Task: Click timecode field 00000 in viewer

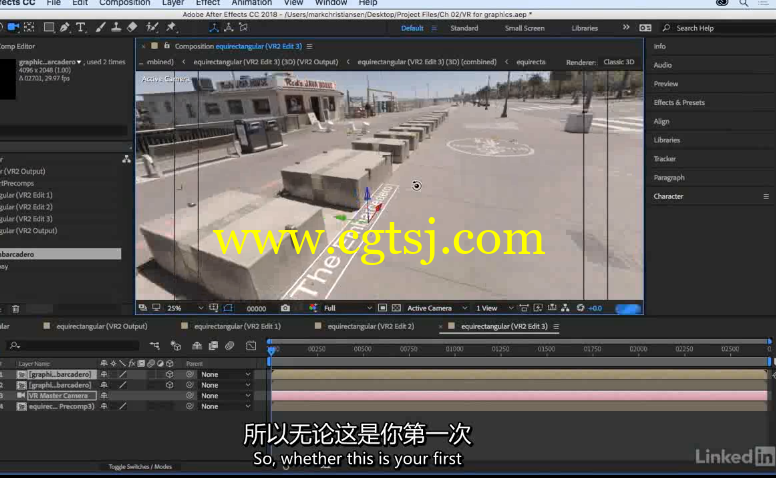Action: 256,308
